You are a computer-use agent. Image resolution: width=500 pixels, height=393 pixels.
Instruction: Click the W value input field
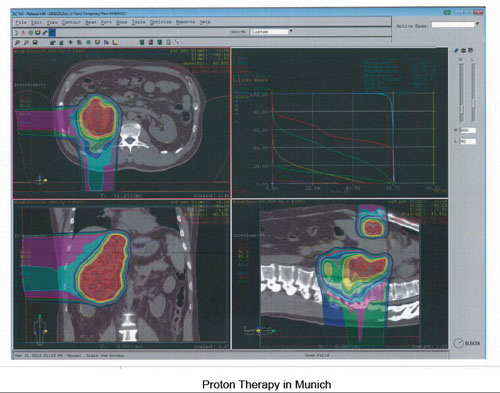point(467,130)
